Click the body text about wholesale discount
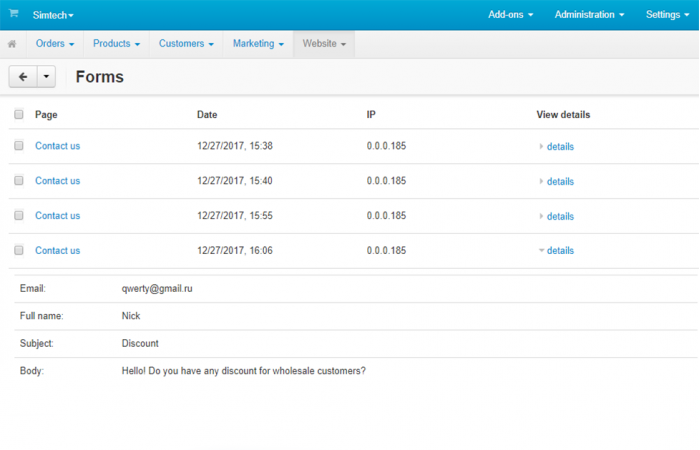Screen dimensions: 700x450 (244, 371)
